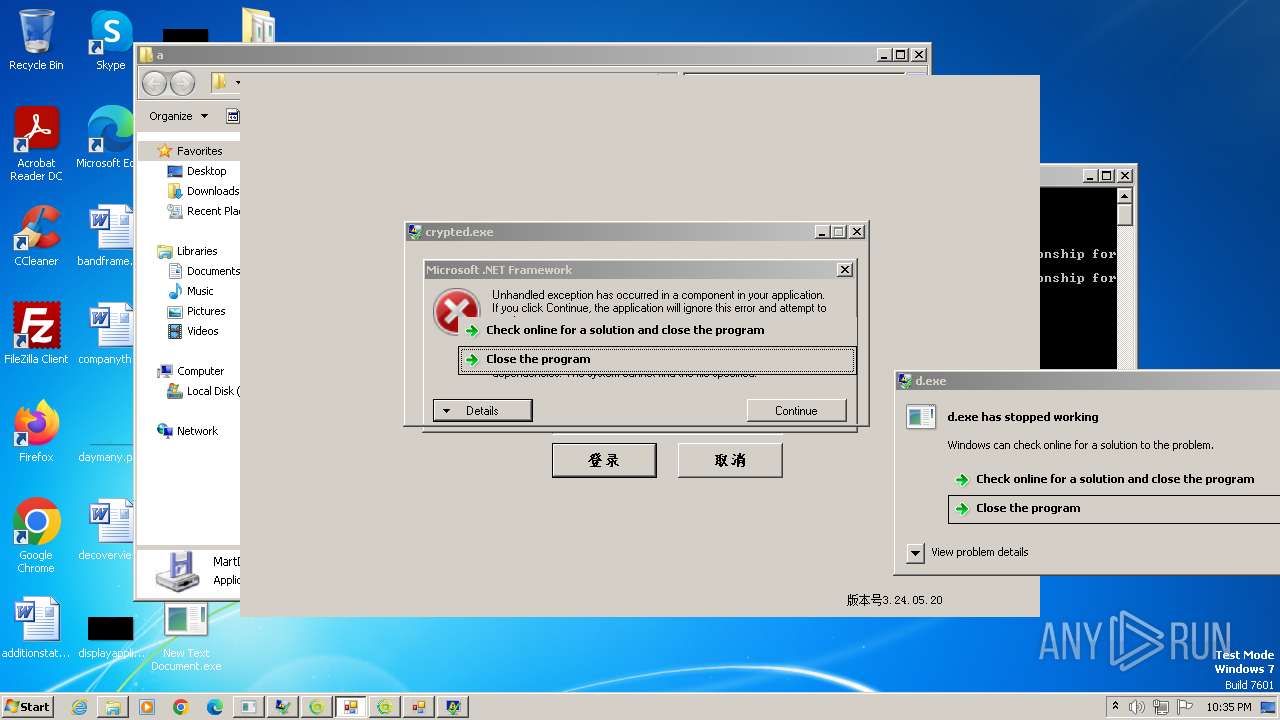Click the 取消 cancel button
This screenshot has width=1280, height=720.
click(730, 460)
